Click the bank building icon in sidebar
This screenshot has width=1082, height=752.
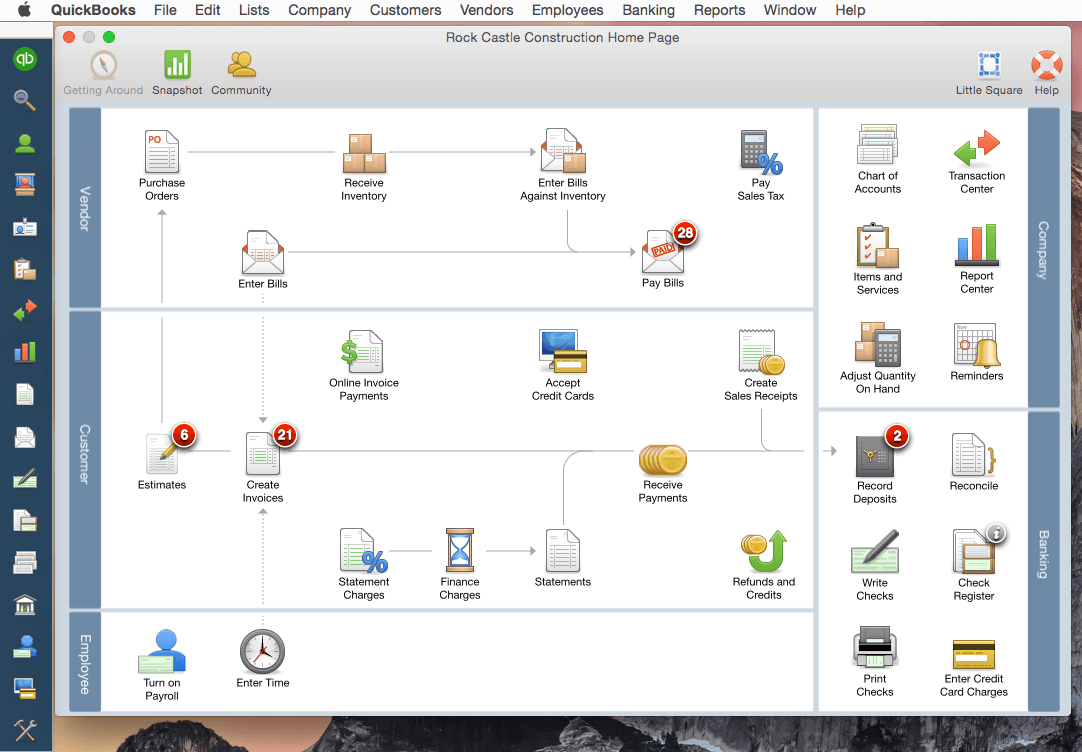tap(25, 605)
